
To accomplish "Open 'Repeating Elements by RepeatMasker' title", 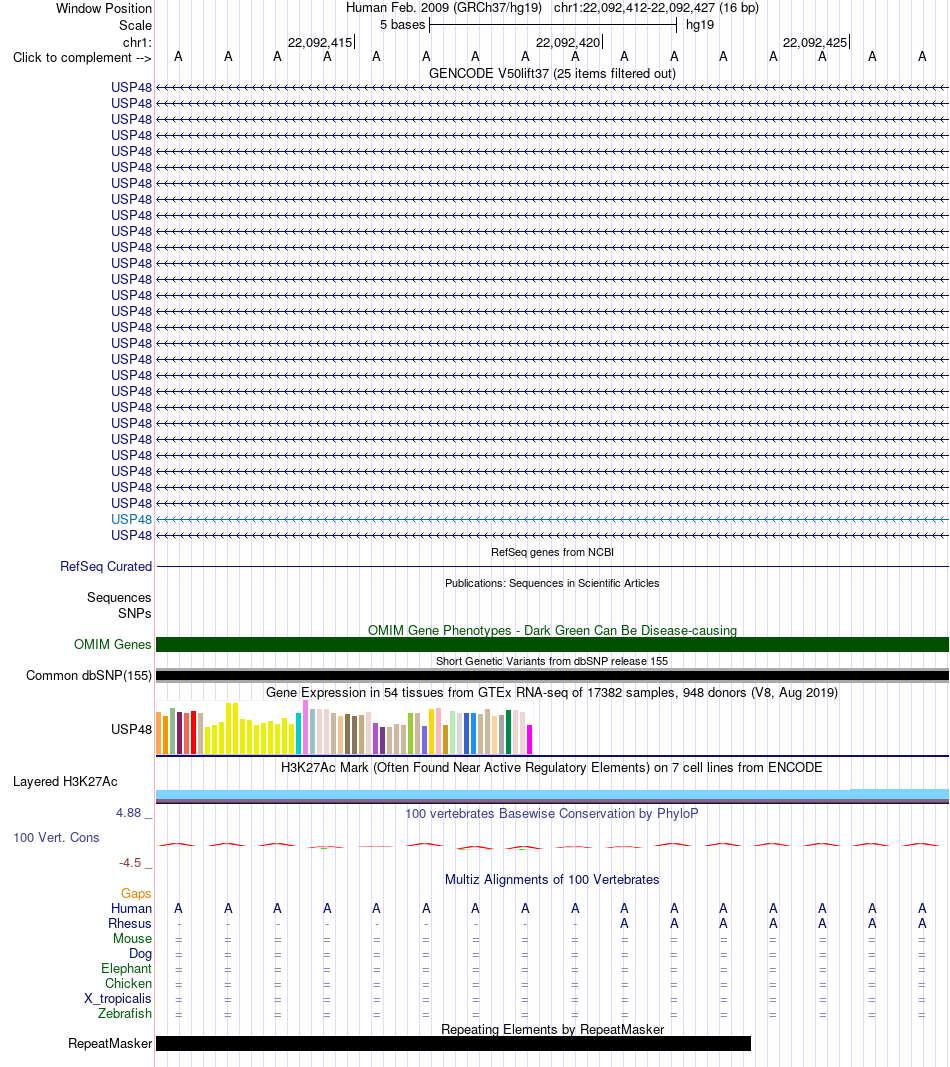I will point(552,1029).
